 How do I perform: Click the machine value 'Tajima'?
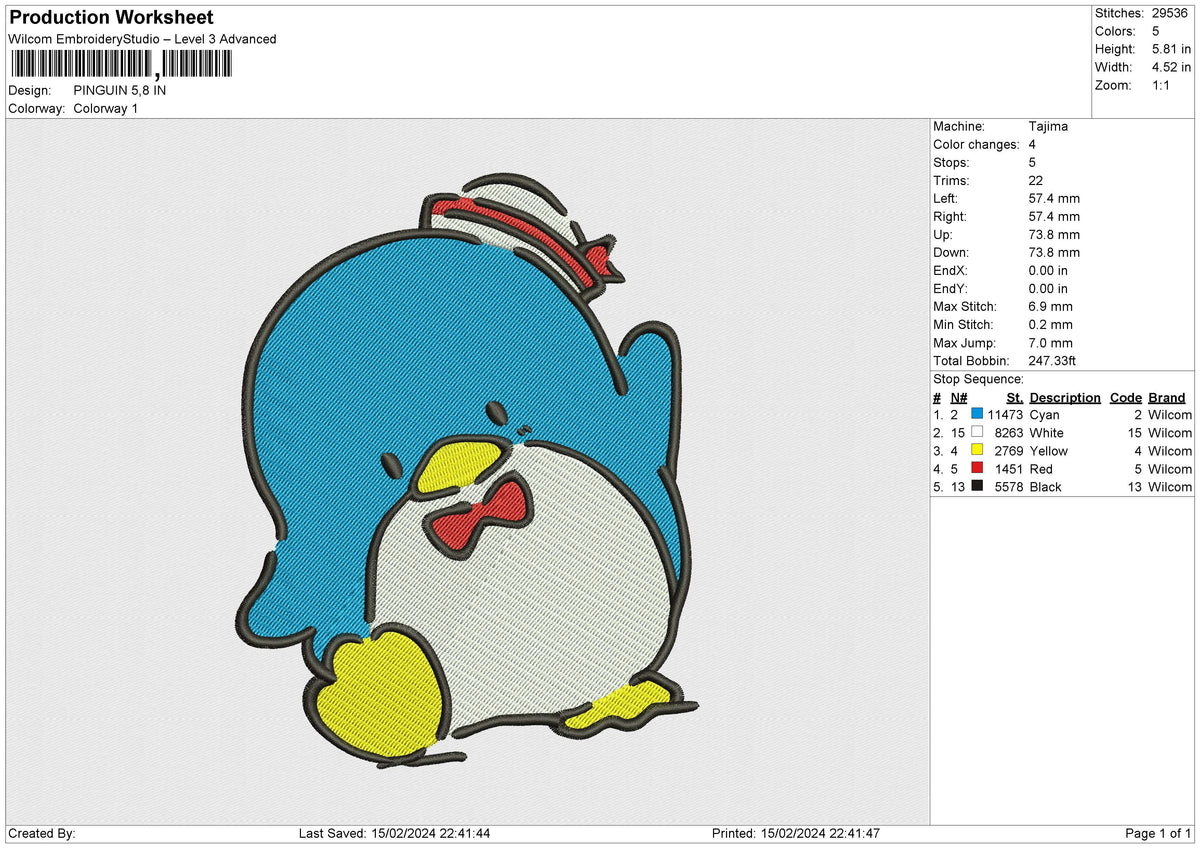(1048, 126)
